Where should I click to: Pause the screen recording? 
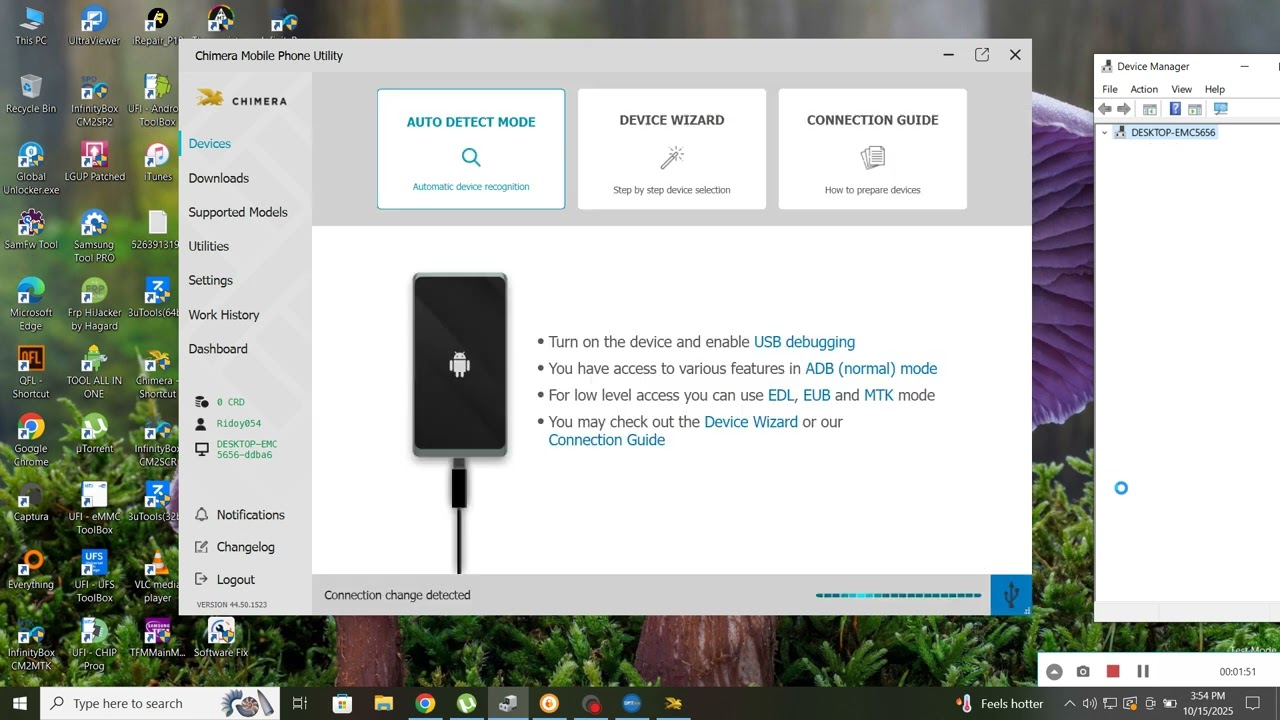click(1143, 672)
